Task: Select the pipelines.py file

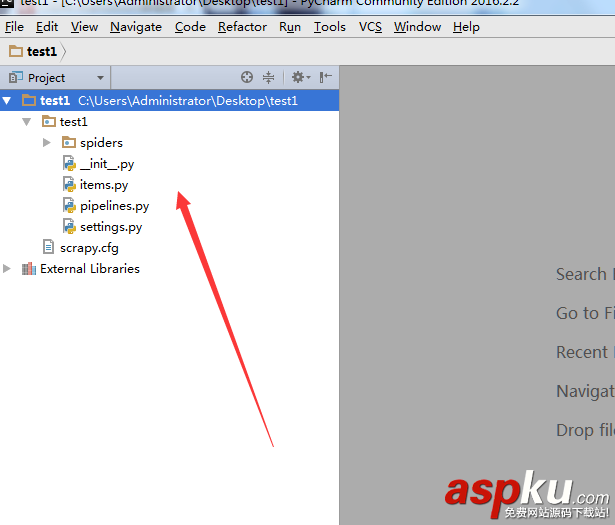Action: click(115, 206)
